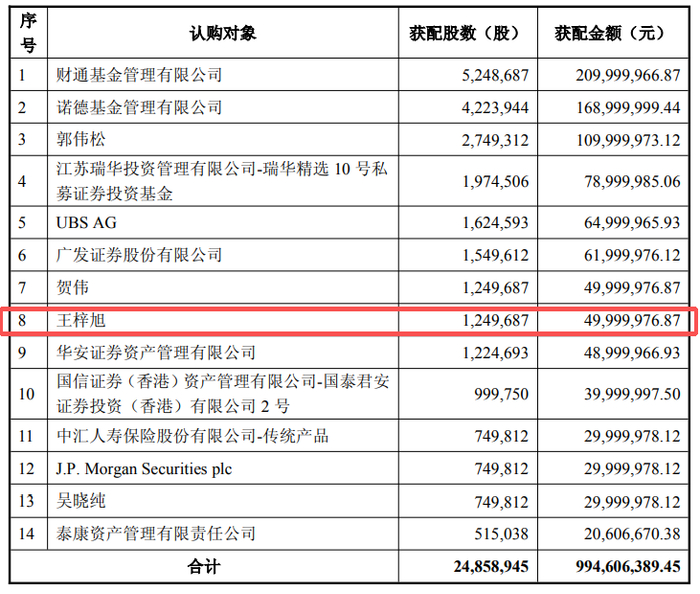
Task: Click the highlighted name 王梓旭
Action: click(81, 320)
